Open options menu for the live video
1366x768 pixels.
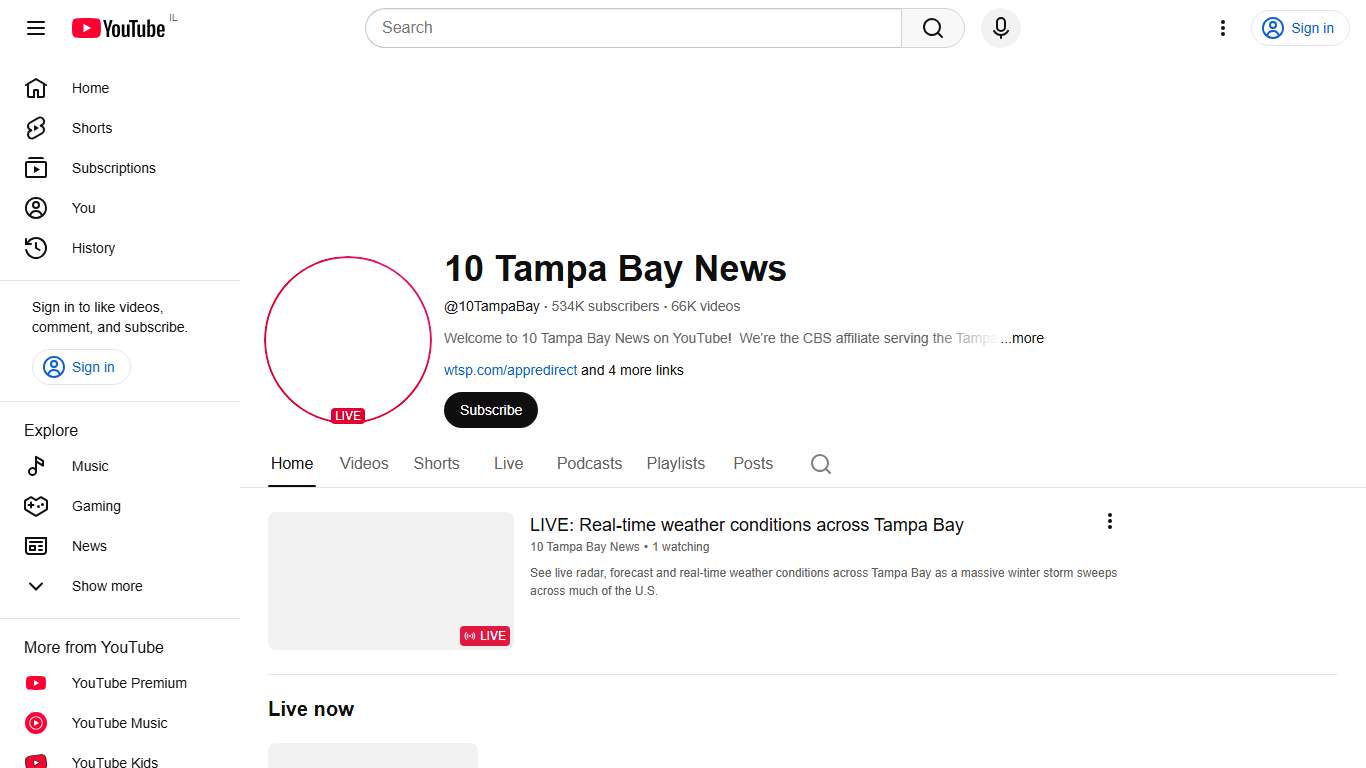(1109, 521)
